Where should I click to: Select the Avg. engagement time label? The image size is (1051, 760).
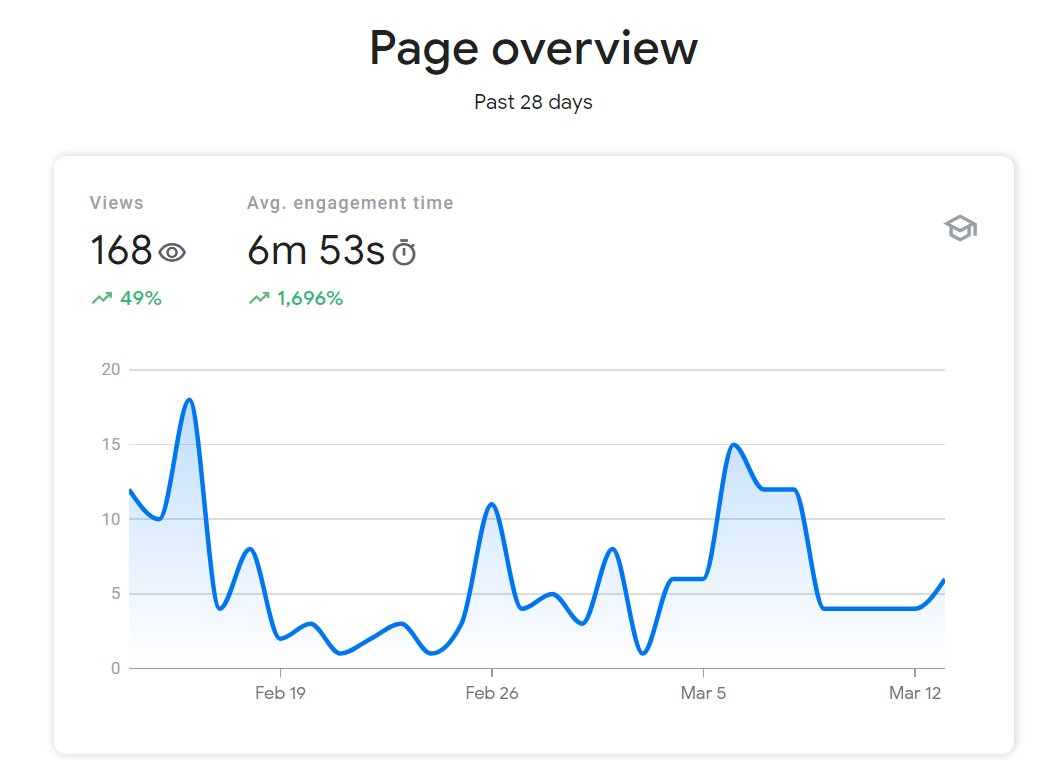pos(351,203)
